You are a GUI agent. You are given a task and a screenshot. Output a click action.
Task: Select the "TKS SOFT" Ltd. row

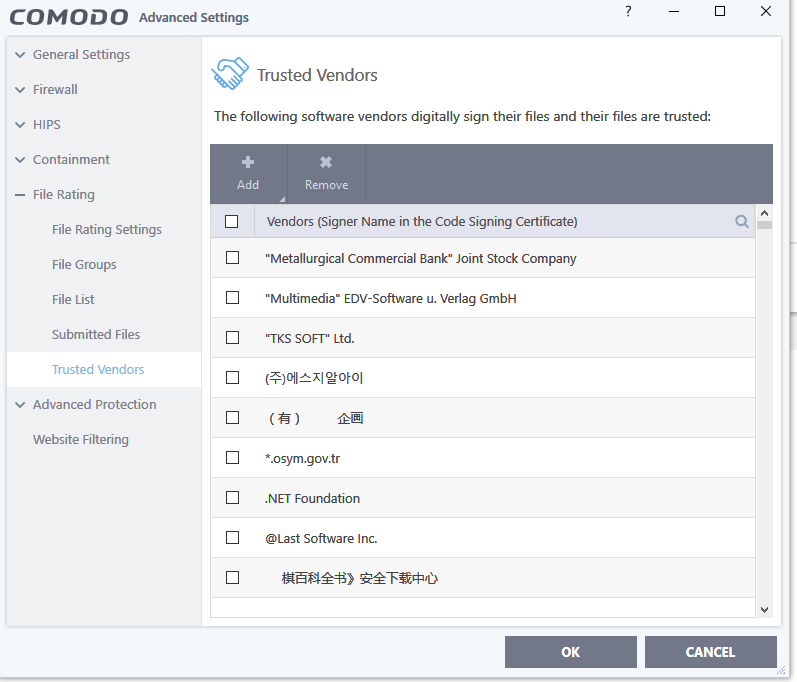pyautogui.click(x=483, y=338)
